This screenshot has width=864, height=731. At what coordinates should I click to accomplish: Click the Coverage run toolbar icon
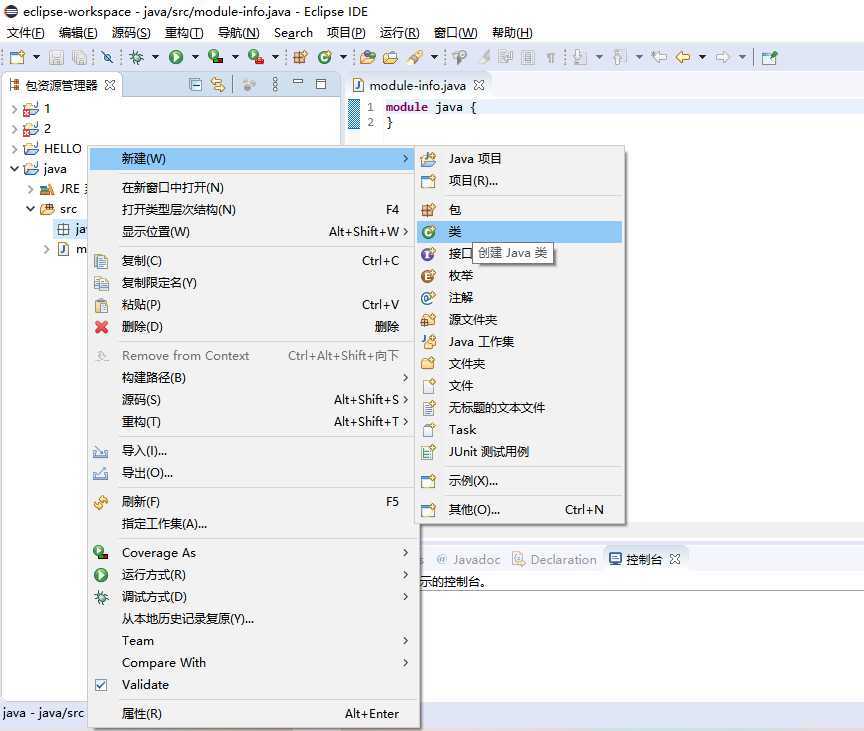(215, 57)
